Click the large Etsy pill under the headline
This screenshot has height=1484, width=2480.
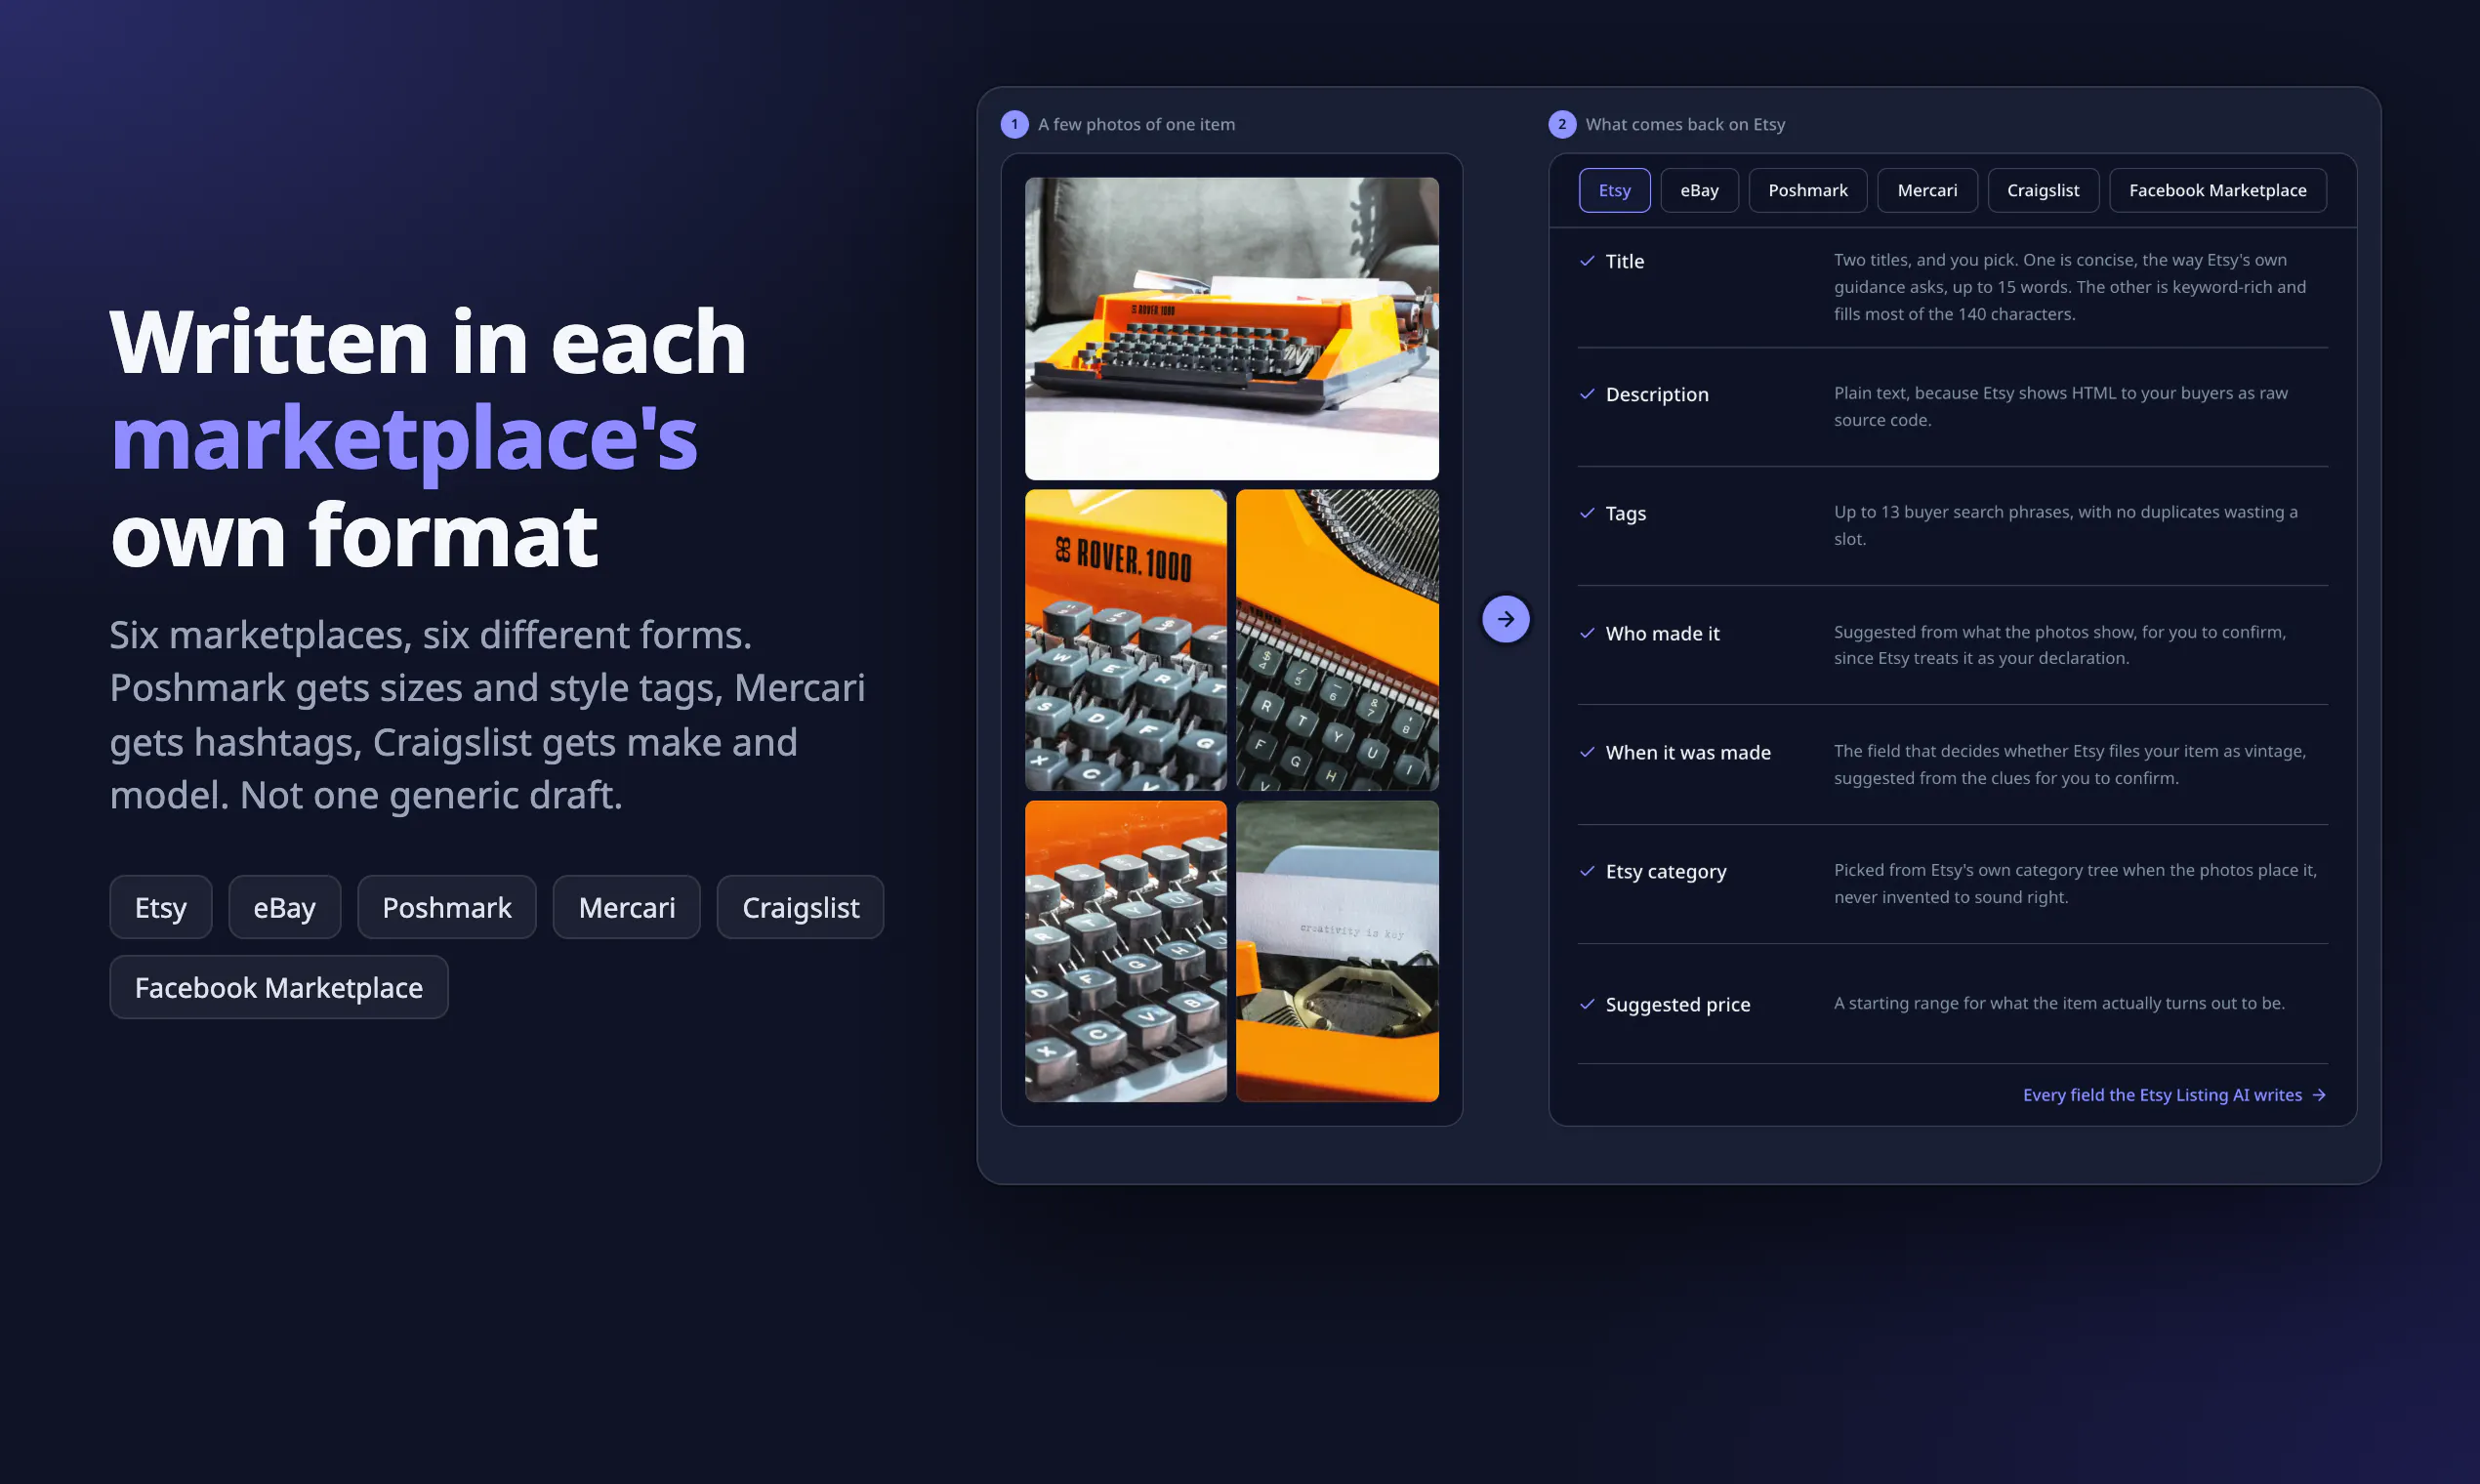point(161,907)
